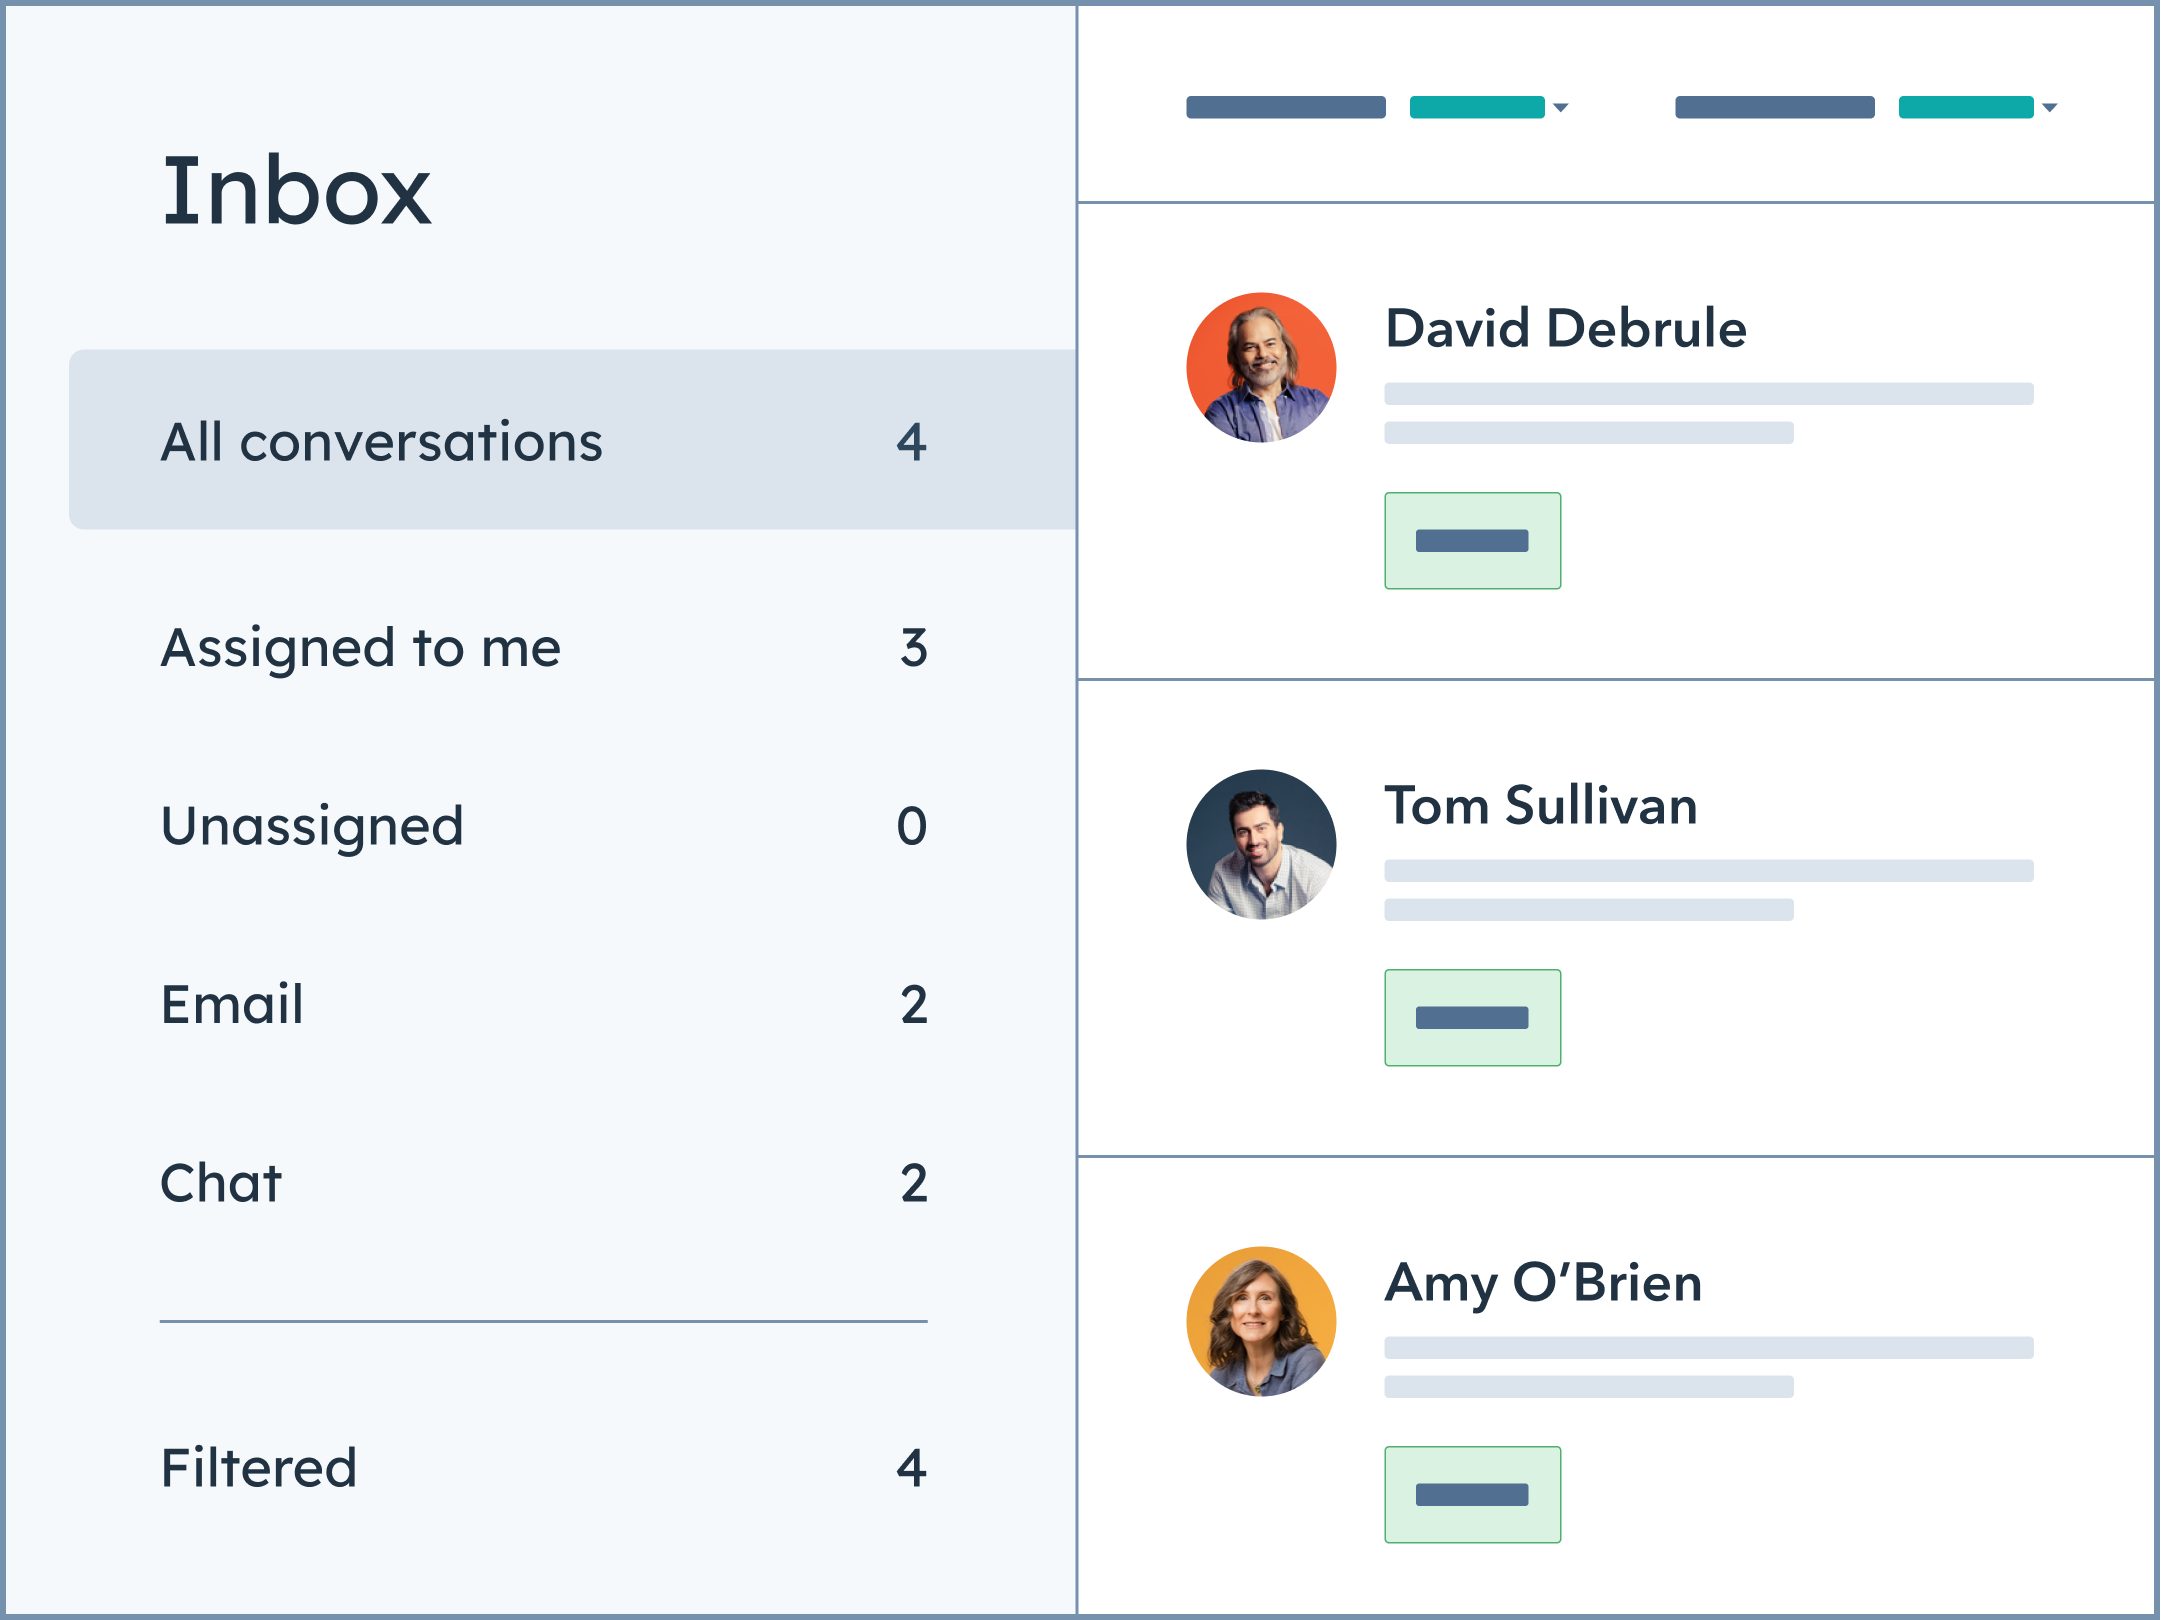Open Amy O'Brien's conversation name
The width and height of the screenshot is (2161, 1620).
point(1543,1282)
